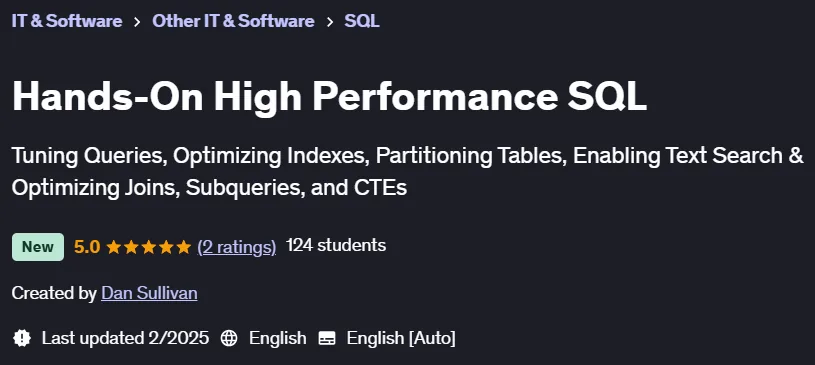
Task: Click chevron separator before SQL breadcrumb
Action: click(x=330, y=21)
